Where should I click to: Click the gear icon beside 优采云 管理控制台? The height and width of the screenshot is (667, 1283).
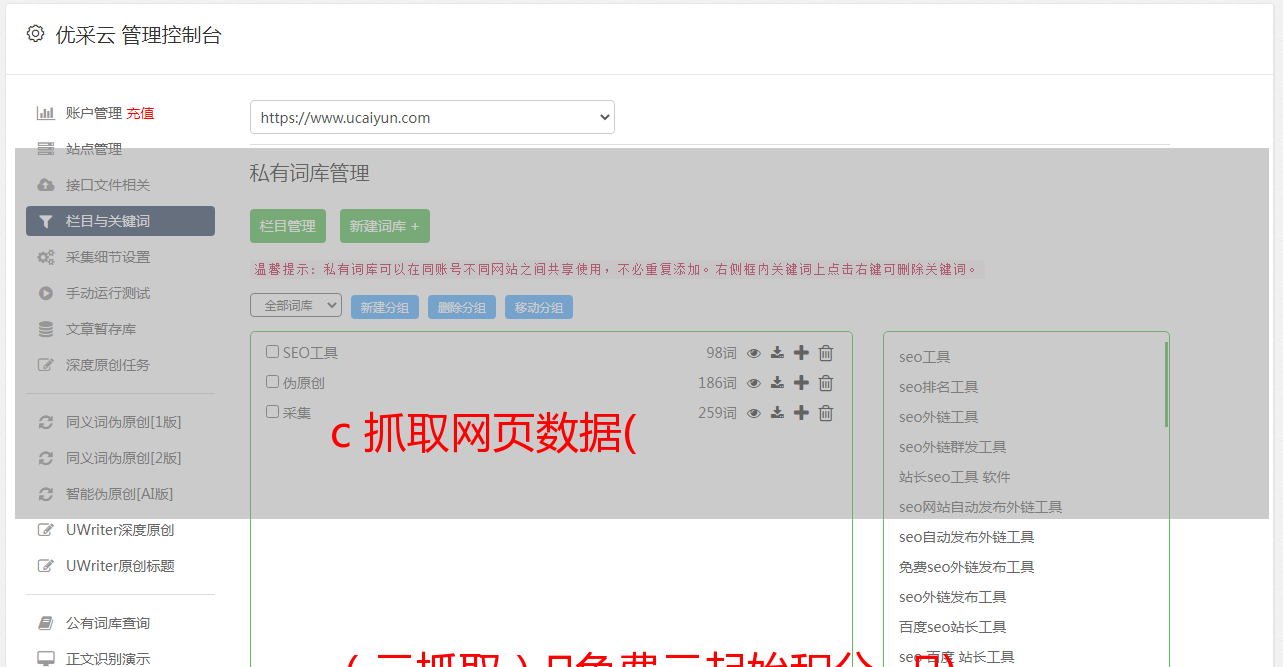point(36,34)
